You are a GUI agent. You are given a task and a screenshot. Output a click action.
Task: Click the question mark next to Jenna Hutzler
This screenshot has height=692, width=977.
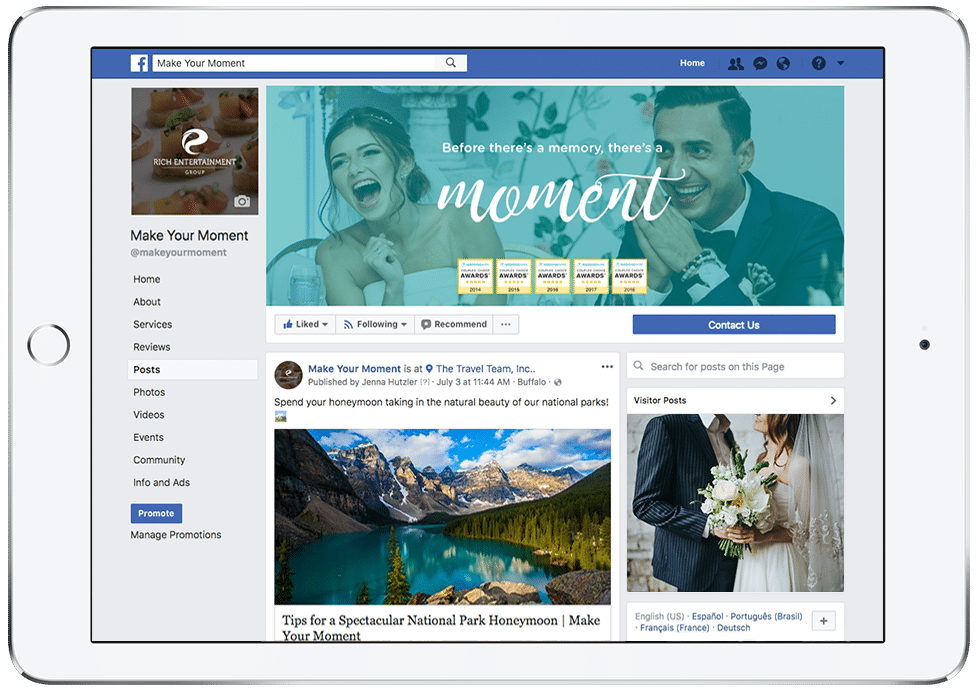(x=425, y=382)
